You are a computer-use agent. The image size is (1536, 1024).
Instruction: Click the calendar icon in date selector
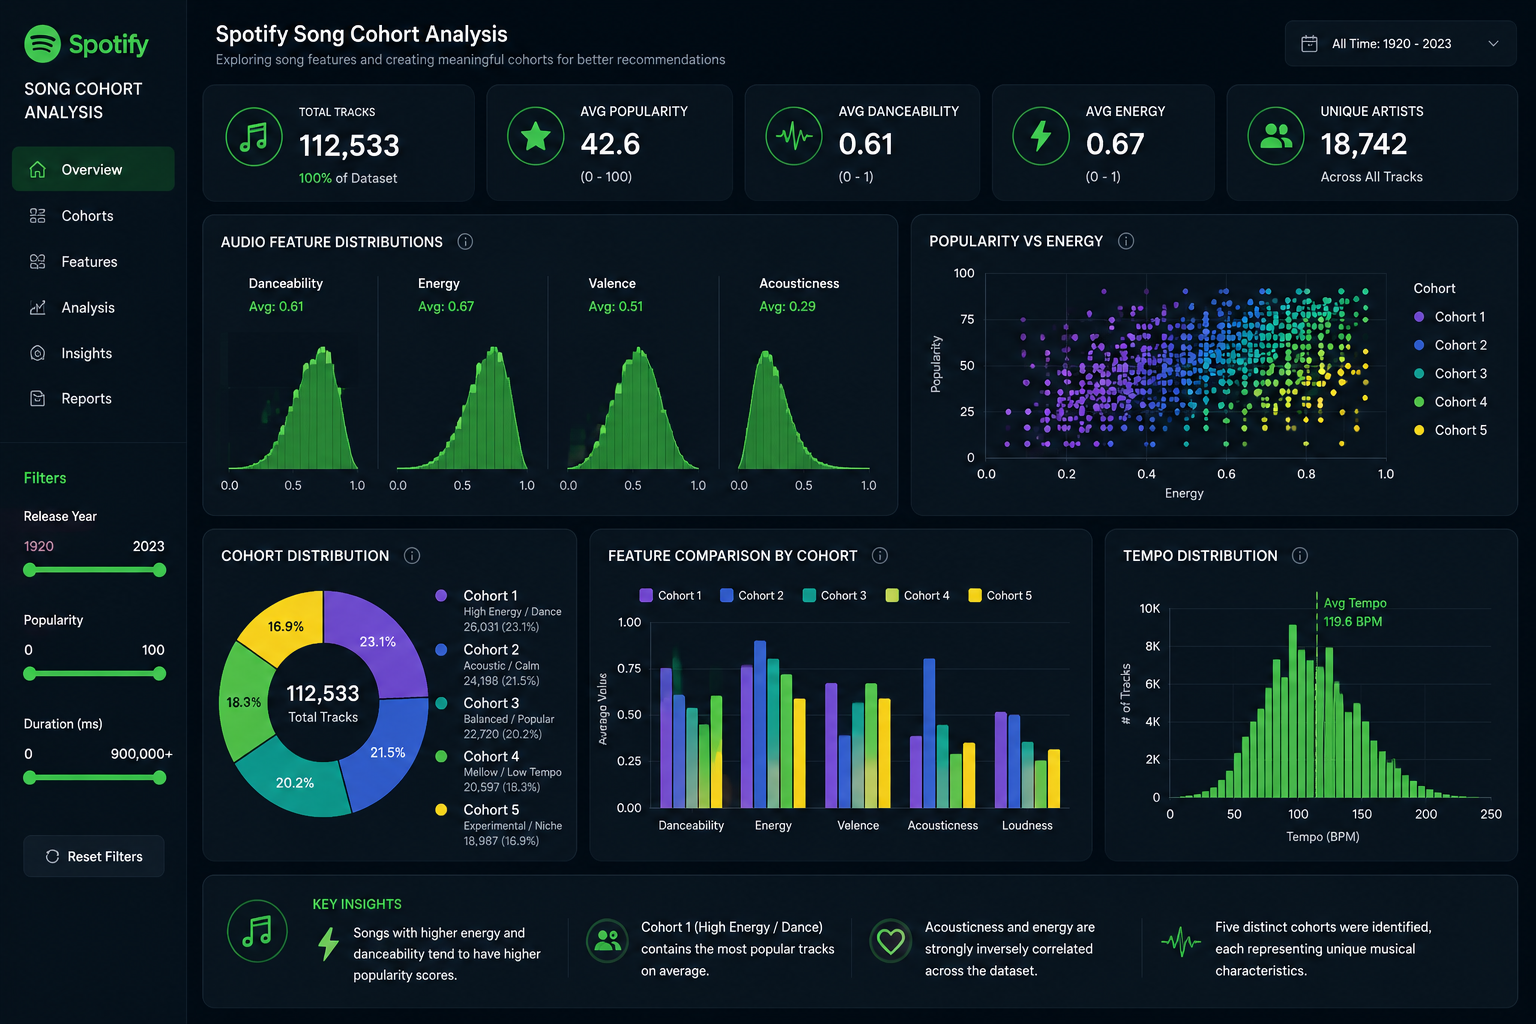(x=1309, y=44)
